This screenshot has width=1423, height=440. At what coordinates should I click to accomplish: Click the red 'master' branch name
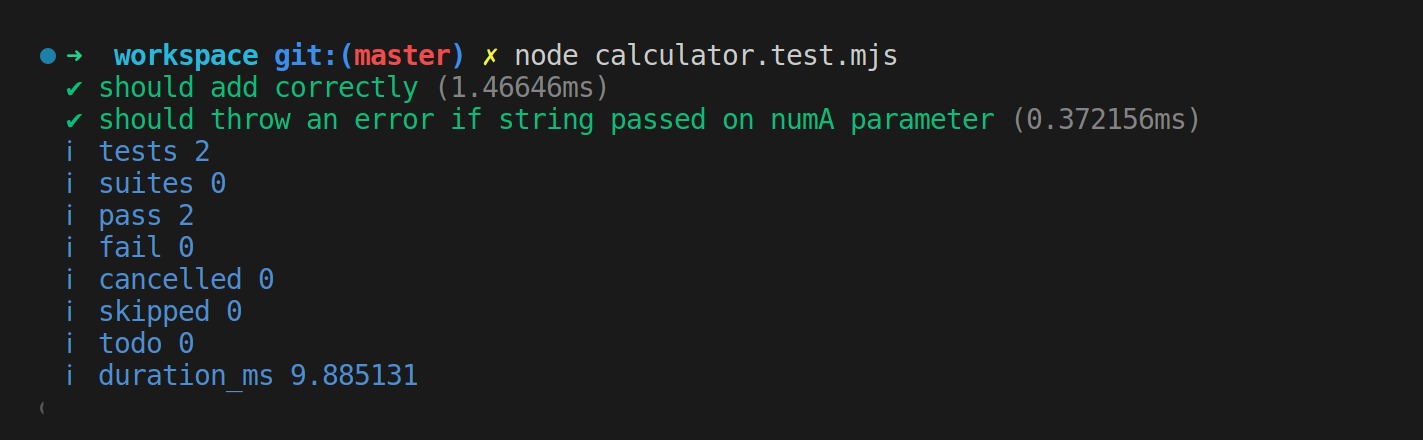tap(401, 56)
